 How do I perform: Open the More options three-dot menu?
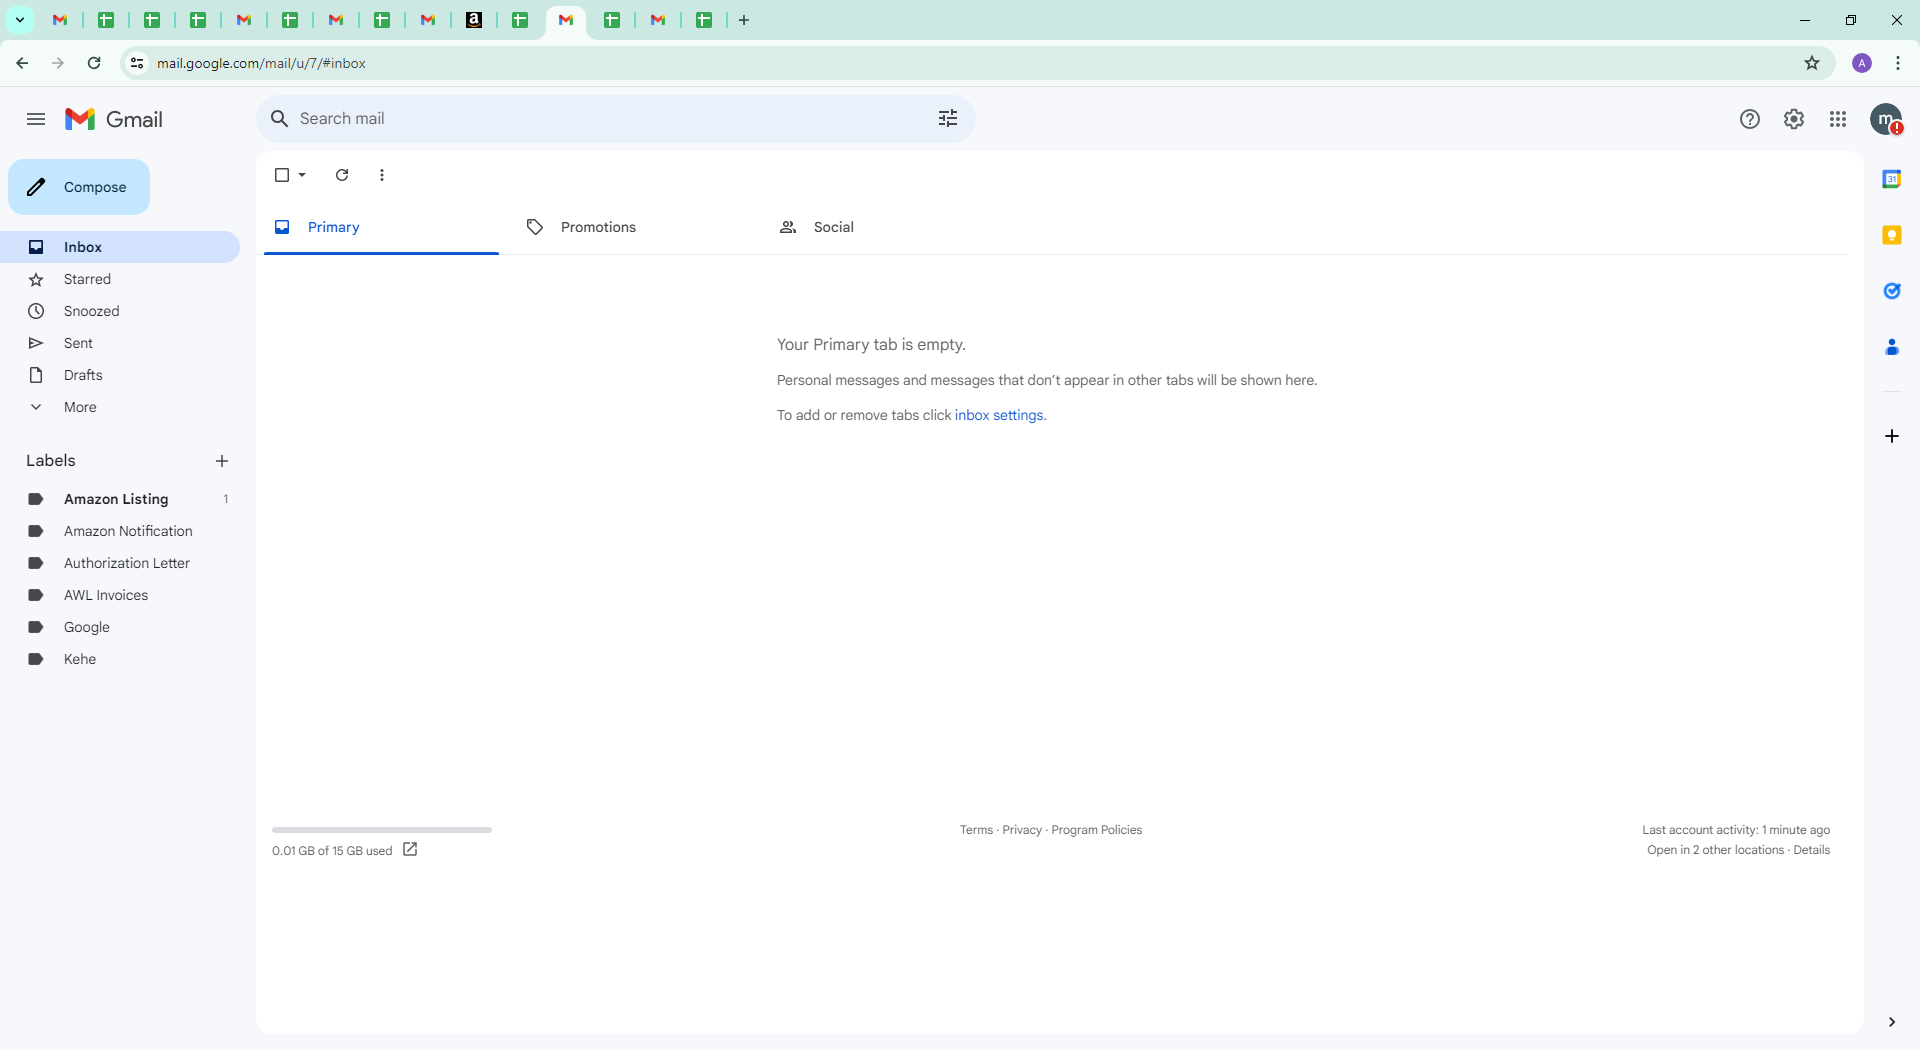pyautogui.click(x=382, y=175)
